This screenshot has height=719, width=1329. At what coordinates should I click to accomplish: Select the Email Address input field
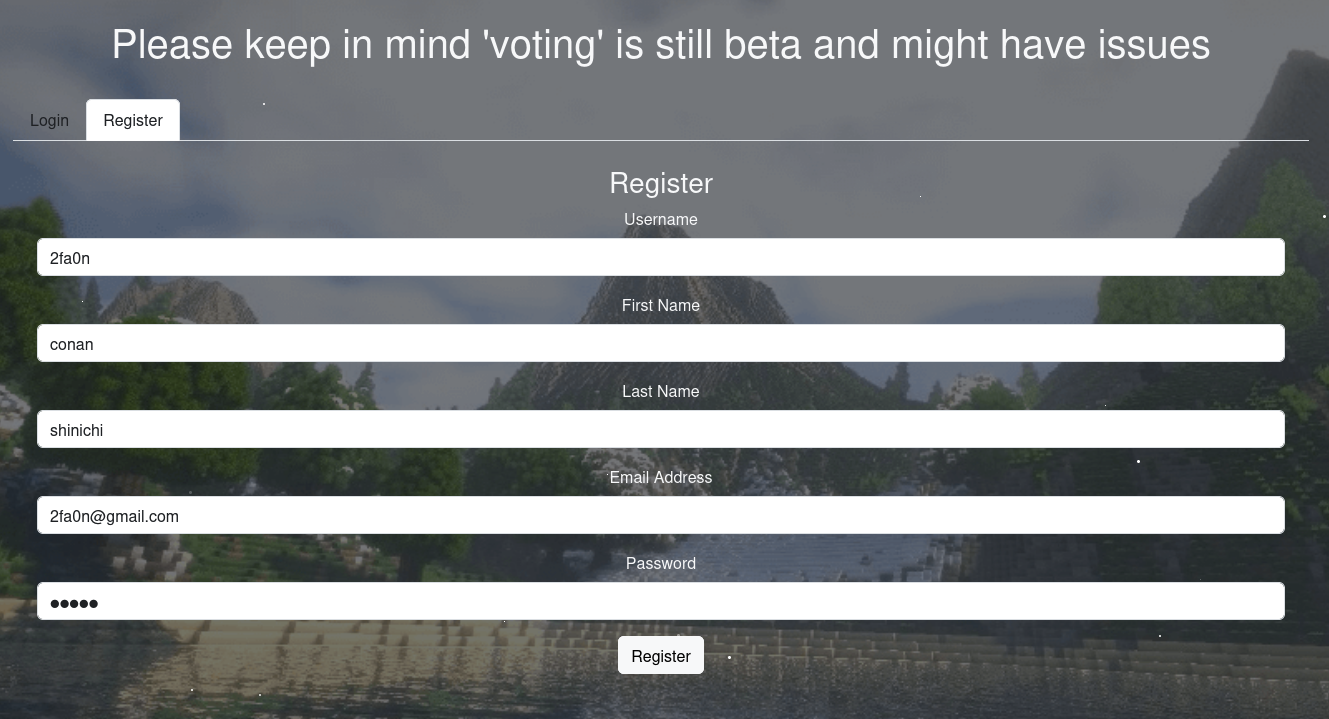click(x=661, y=515)
